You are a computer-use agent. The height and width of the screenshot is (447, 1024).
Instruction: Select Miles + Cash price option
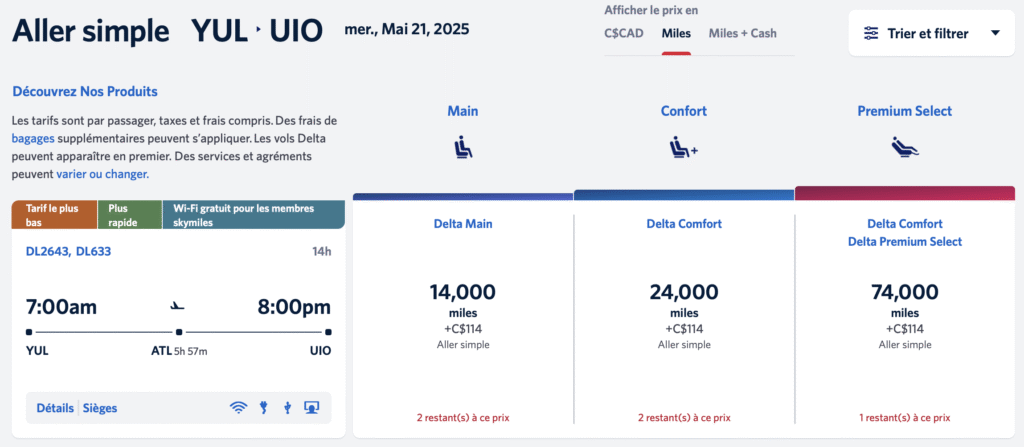[x=742, y=33]
